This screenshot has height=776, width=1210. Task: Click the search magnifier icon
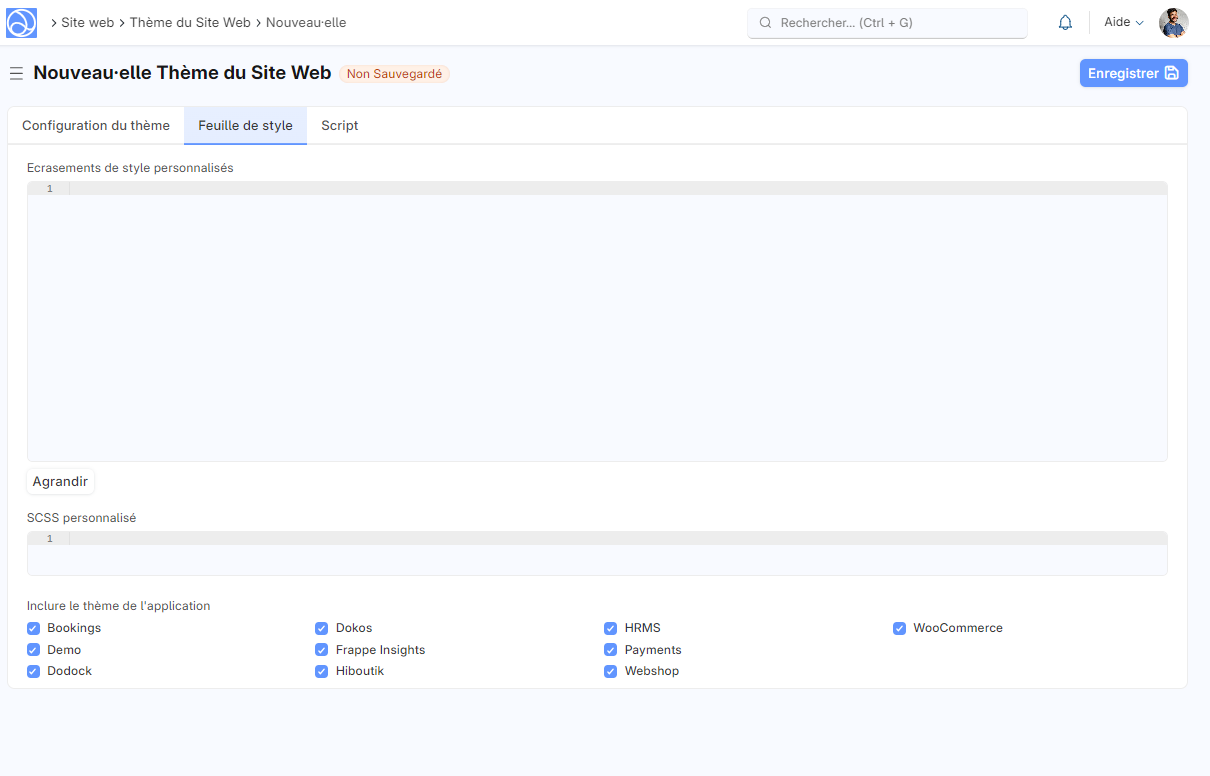[766, 22]
